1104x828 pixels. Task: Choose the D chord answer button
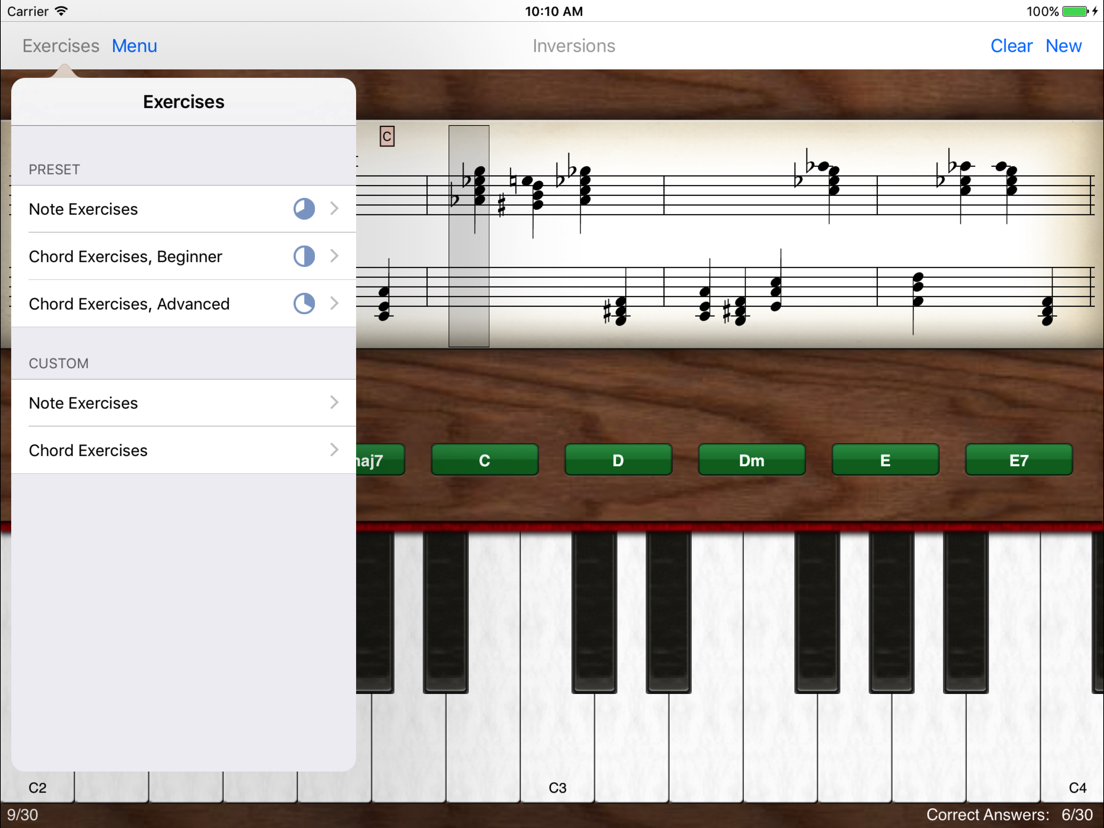coord(618,460)
